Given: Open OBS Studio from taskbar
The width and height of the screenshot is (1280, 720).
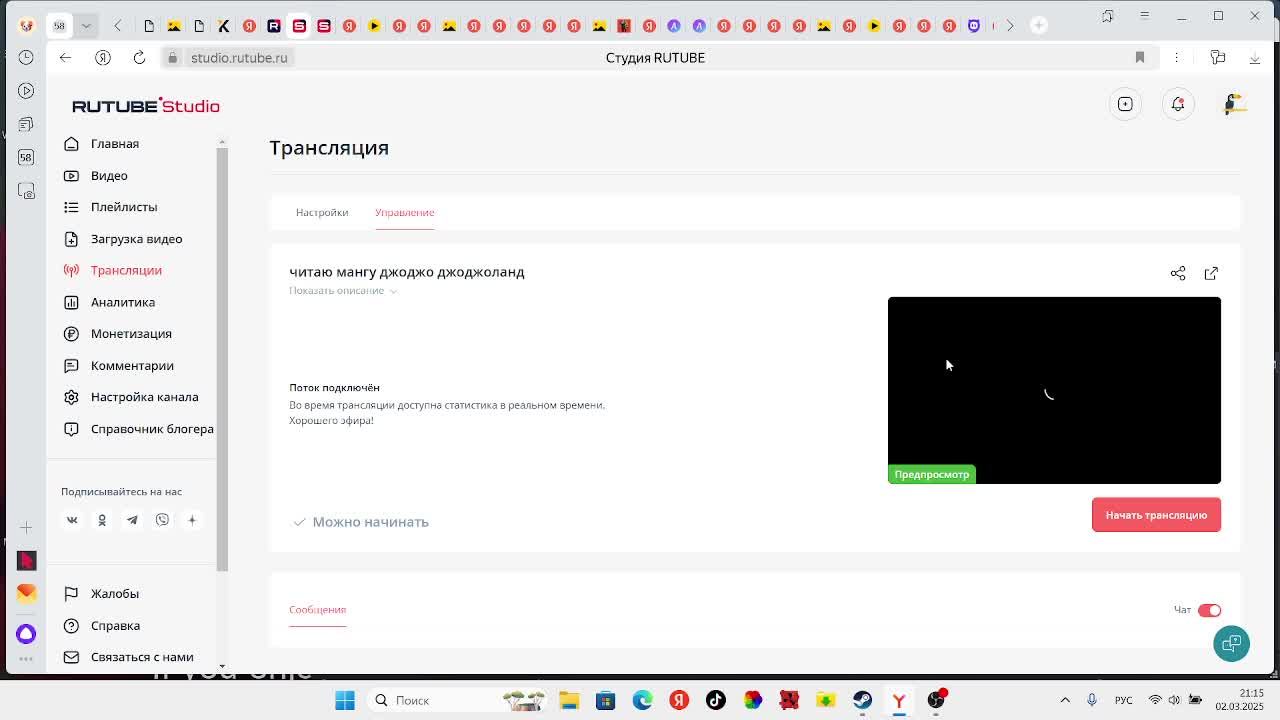Looking at the screenshot, I should 936,700.
